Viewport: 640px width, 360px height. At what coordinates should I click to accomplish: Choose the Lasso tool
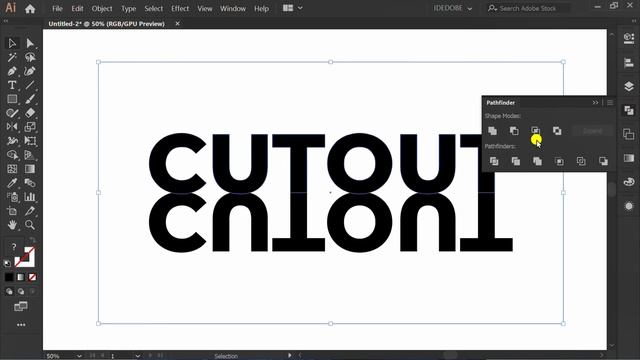30,57
